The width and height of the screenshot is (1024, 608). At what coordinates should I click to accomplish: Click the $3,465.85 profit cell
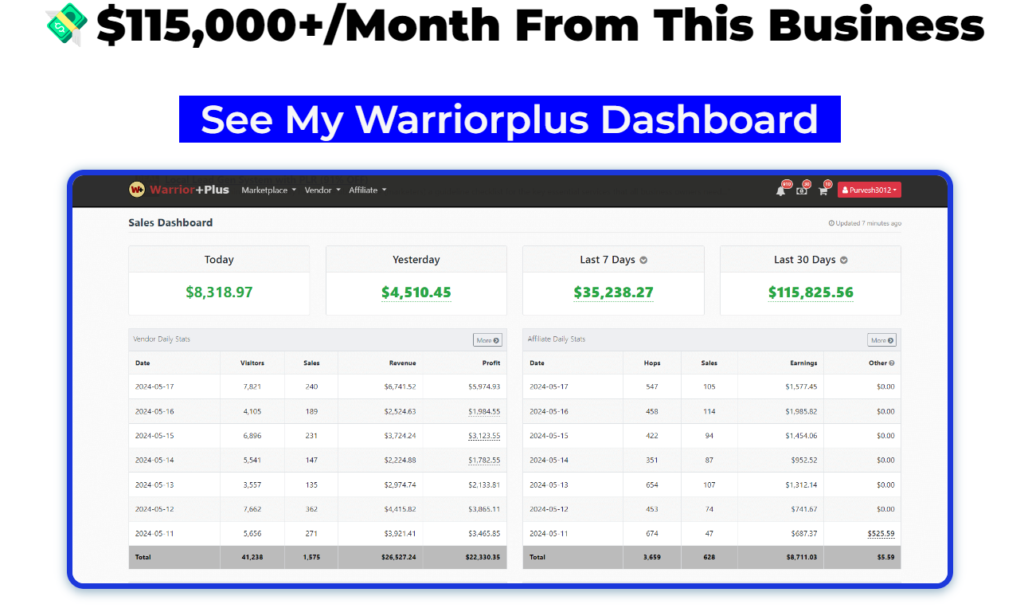tap(484, 534)
